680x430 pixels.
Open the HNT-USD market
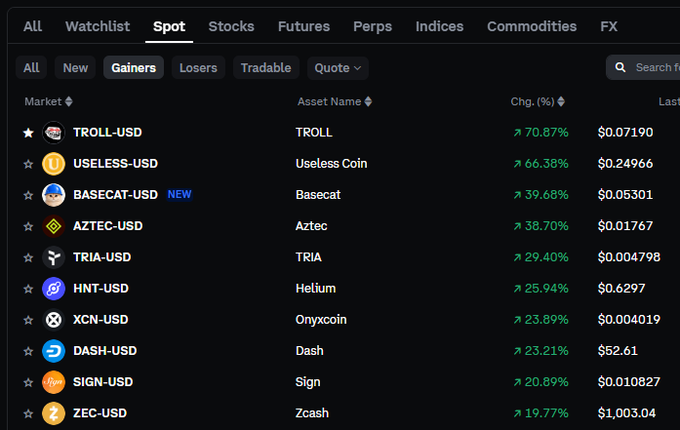pos(101,289)
